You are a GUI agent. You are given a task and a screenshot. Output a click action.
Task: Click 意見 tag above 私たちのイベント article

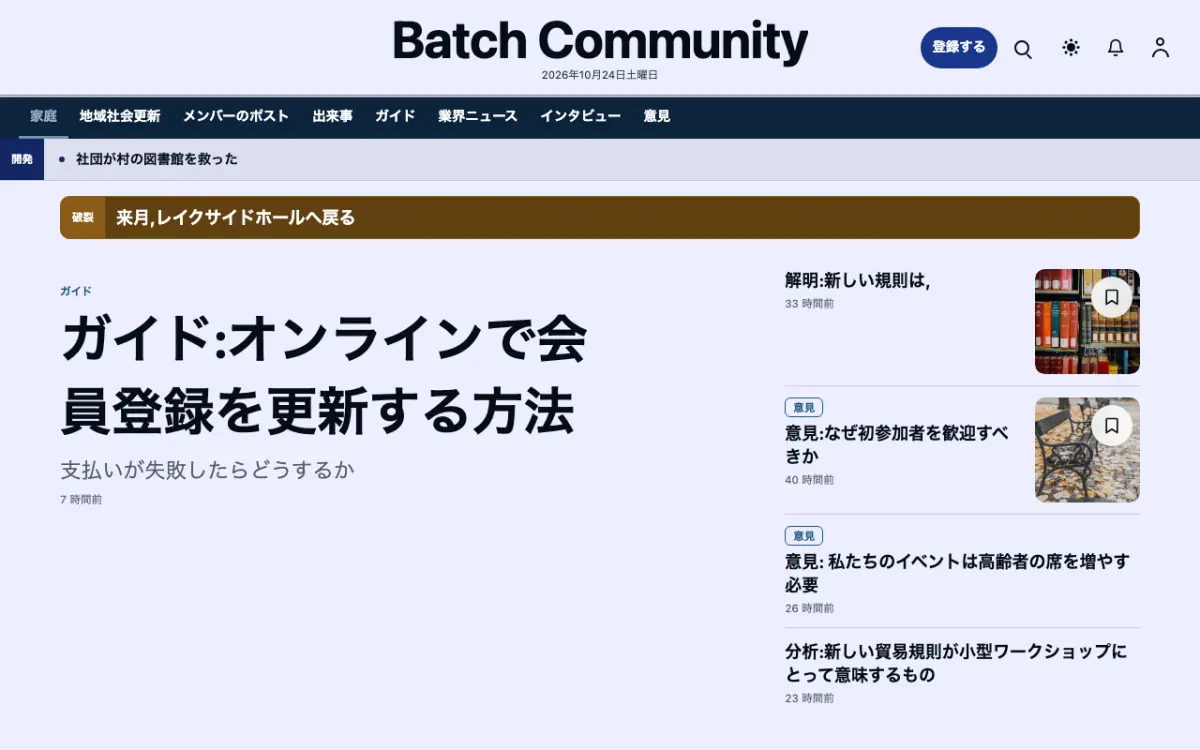pyautogui.click(x=804, y=535)
